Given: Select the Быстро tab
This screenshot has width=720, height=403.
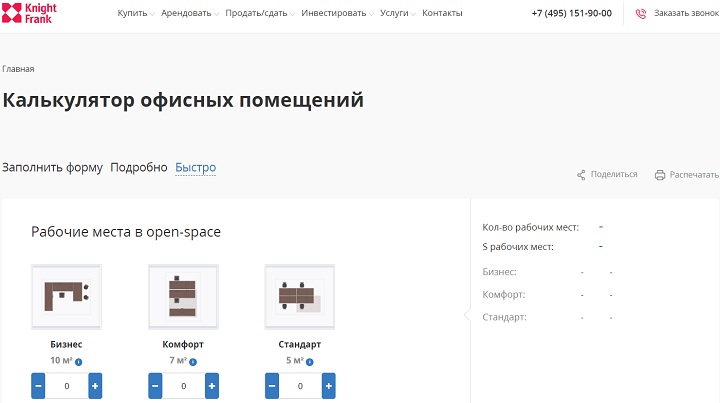Looking at the screenshot, I should (x=196, y=168).
